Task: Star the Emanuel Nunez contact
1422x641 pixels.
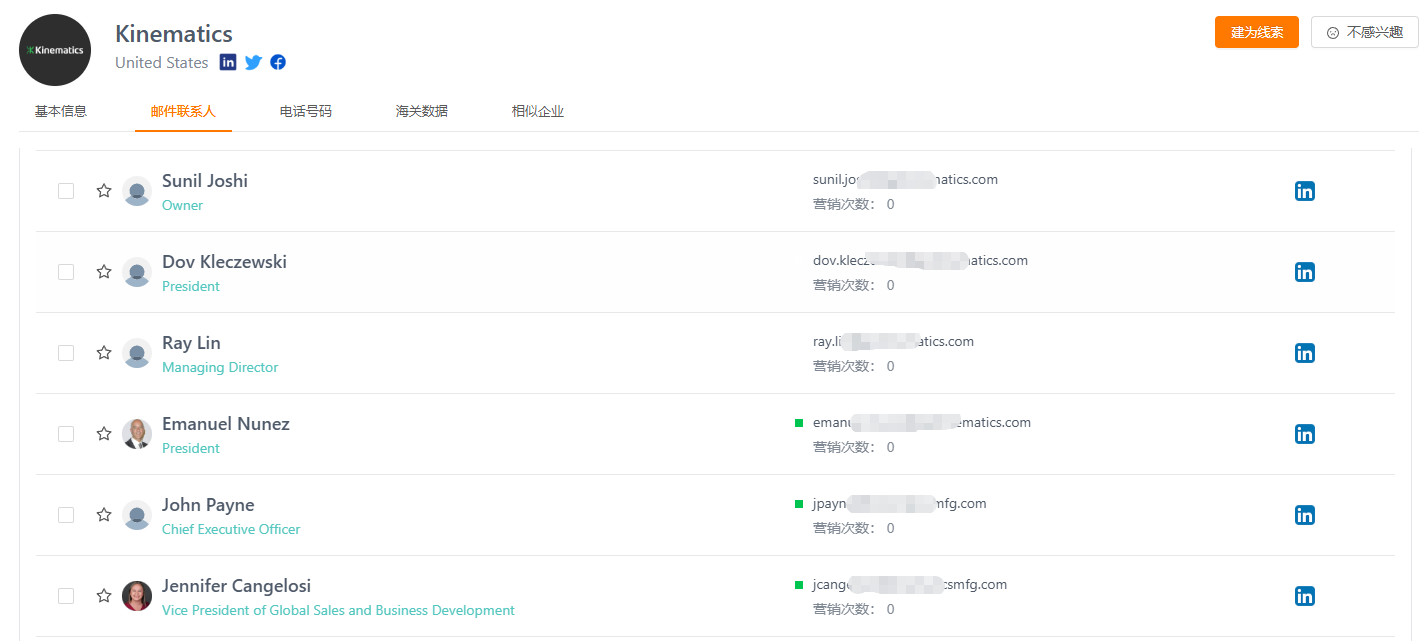Action: pos(104,434)
